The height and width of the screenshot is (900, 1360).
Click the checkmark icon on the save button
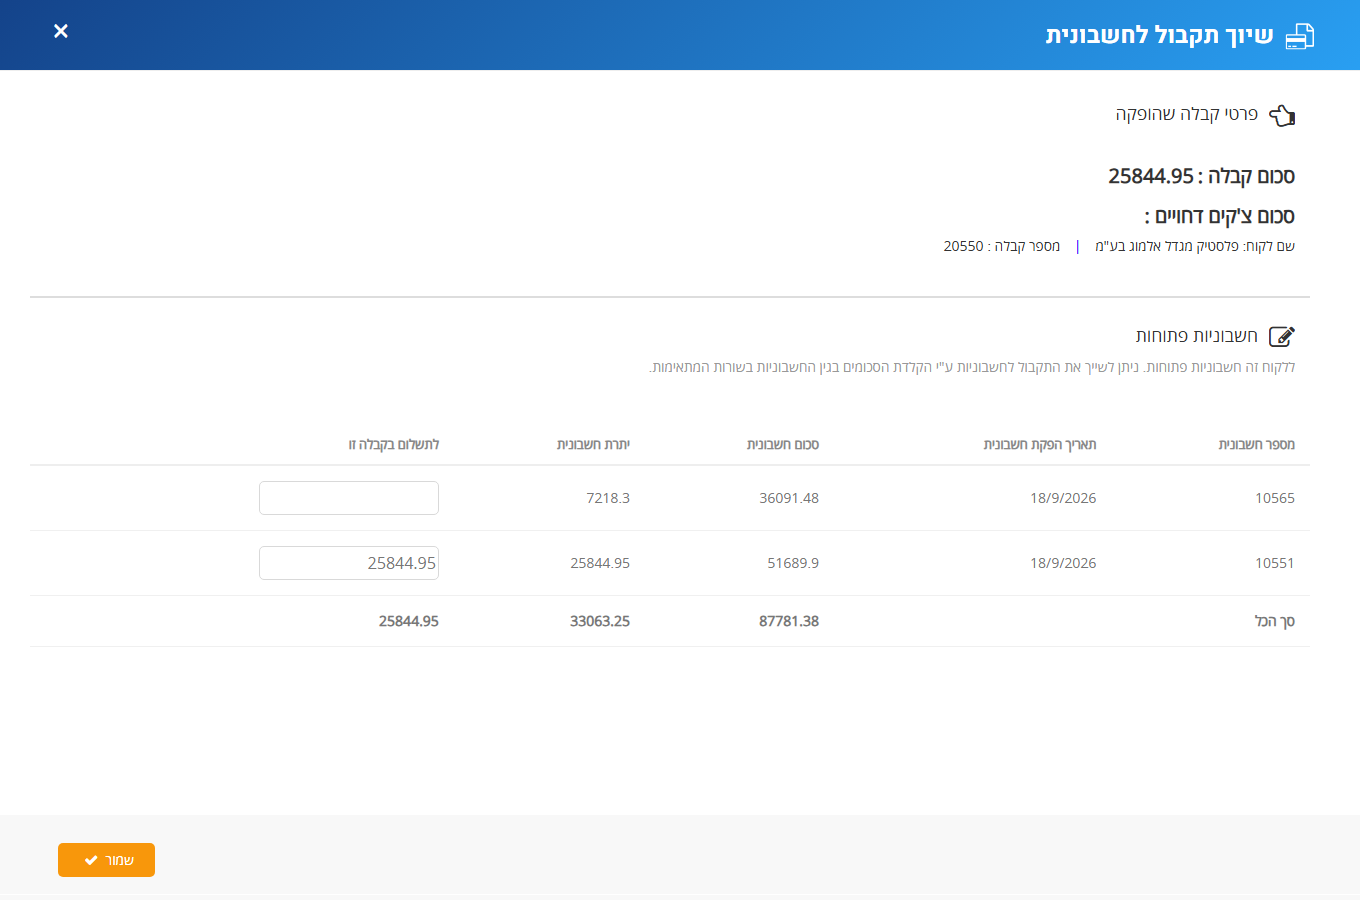point(91,860)
